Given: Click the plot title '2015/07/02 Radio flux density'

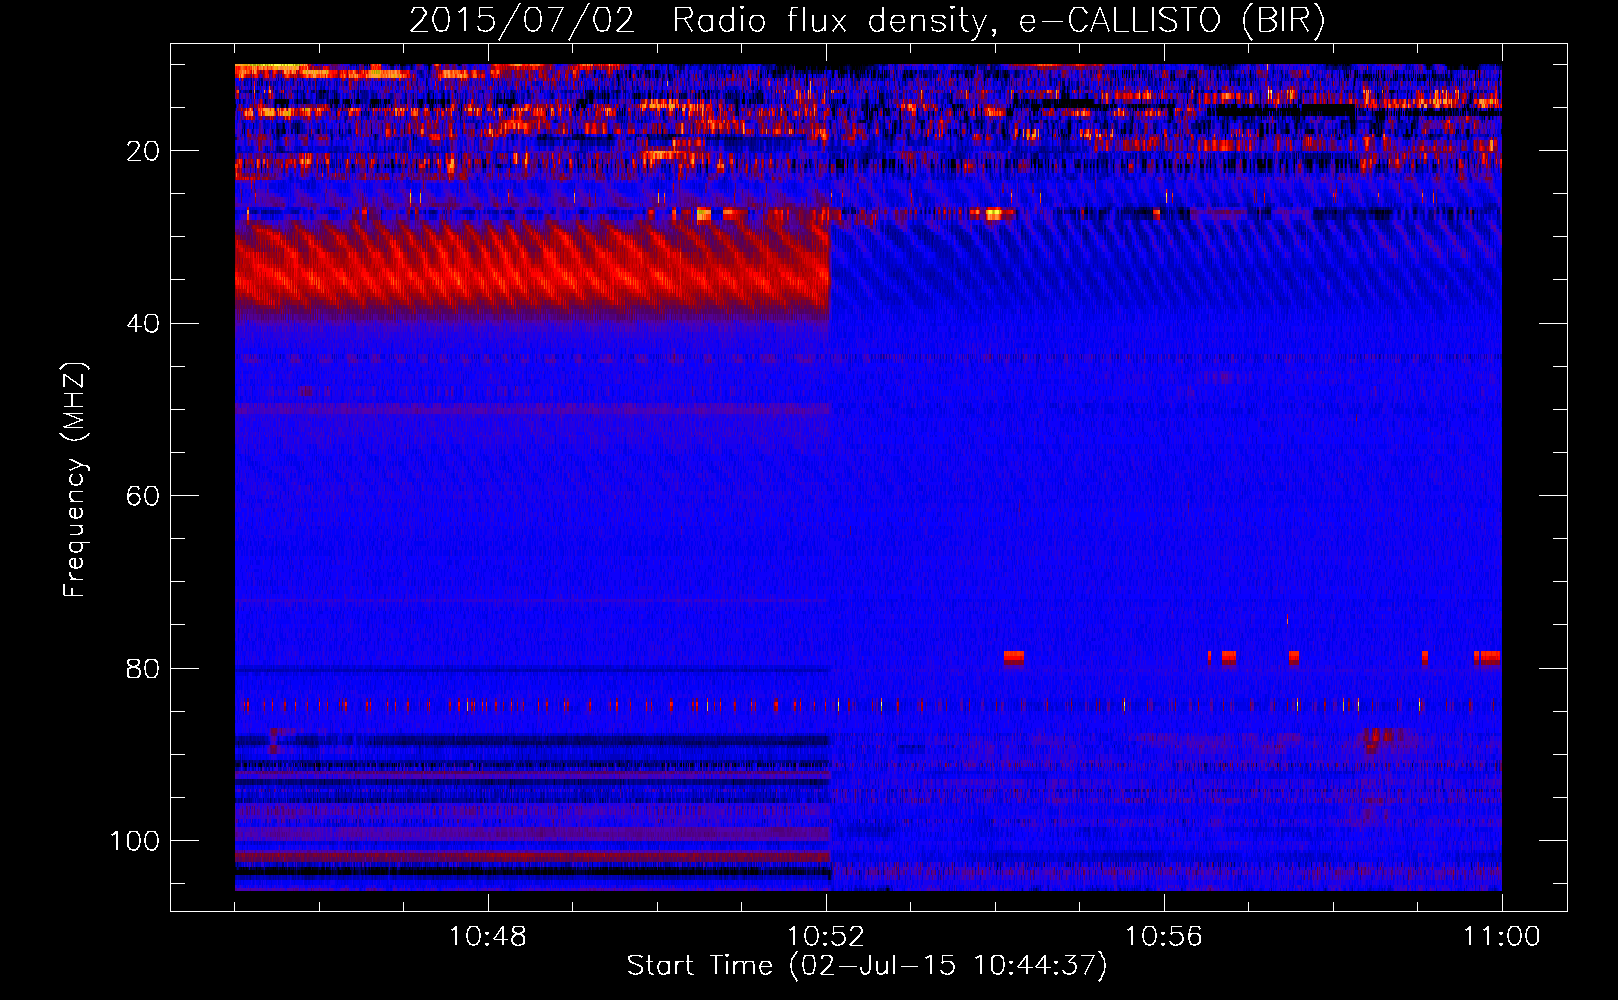Looking at the screenshot, I should pos(867,21).
